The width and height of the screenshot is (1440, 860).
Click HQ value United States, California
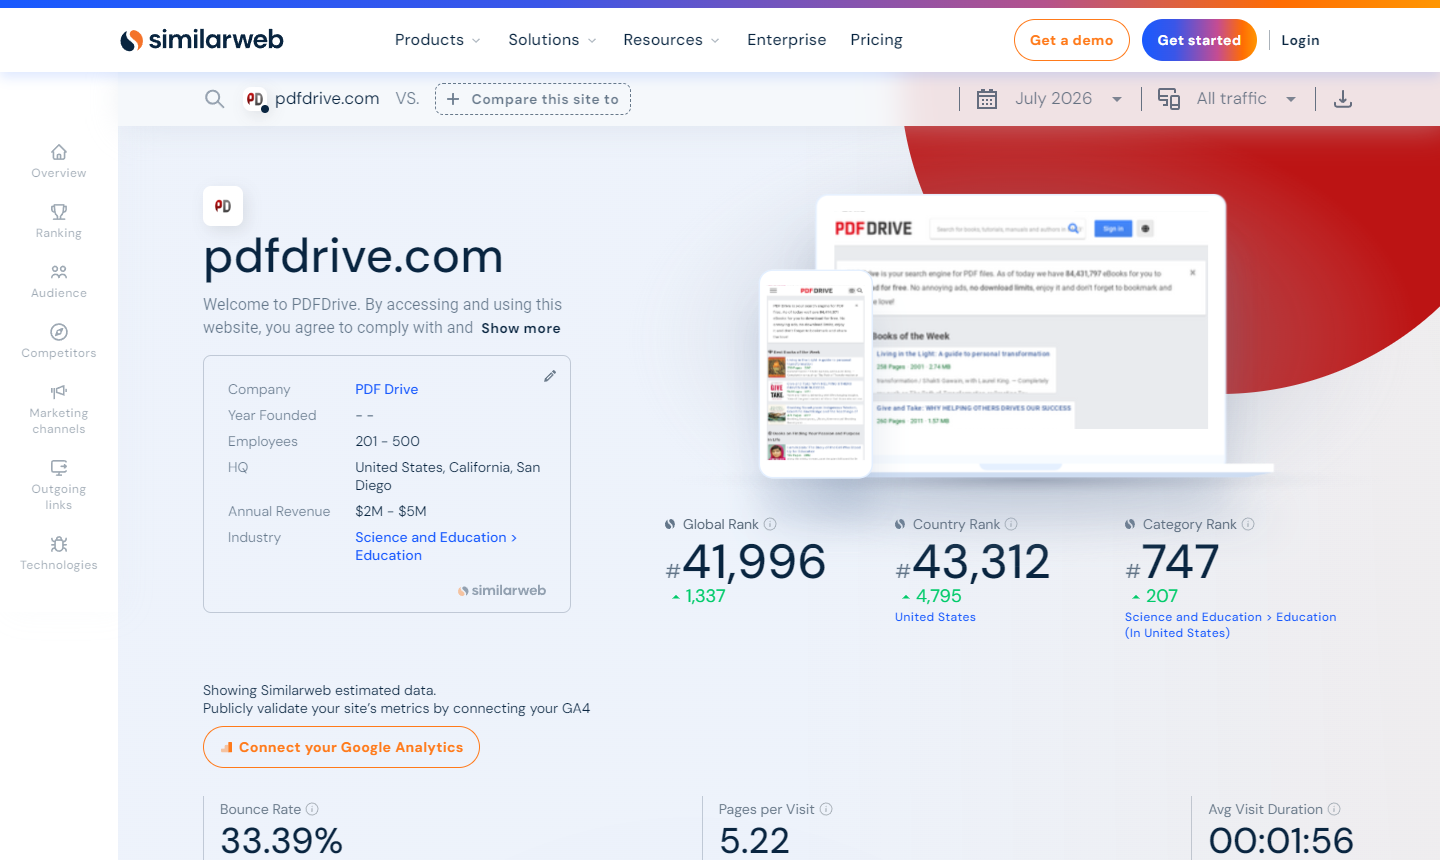pyautogui.click(x=448, y=476)
